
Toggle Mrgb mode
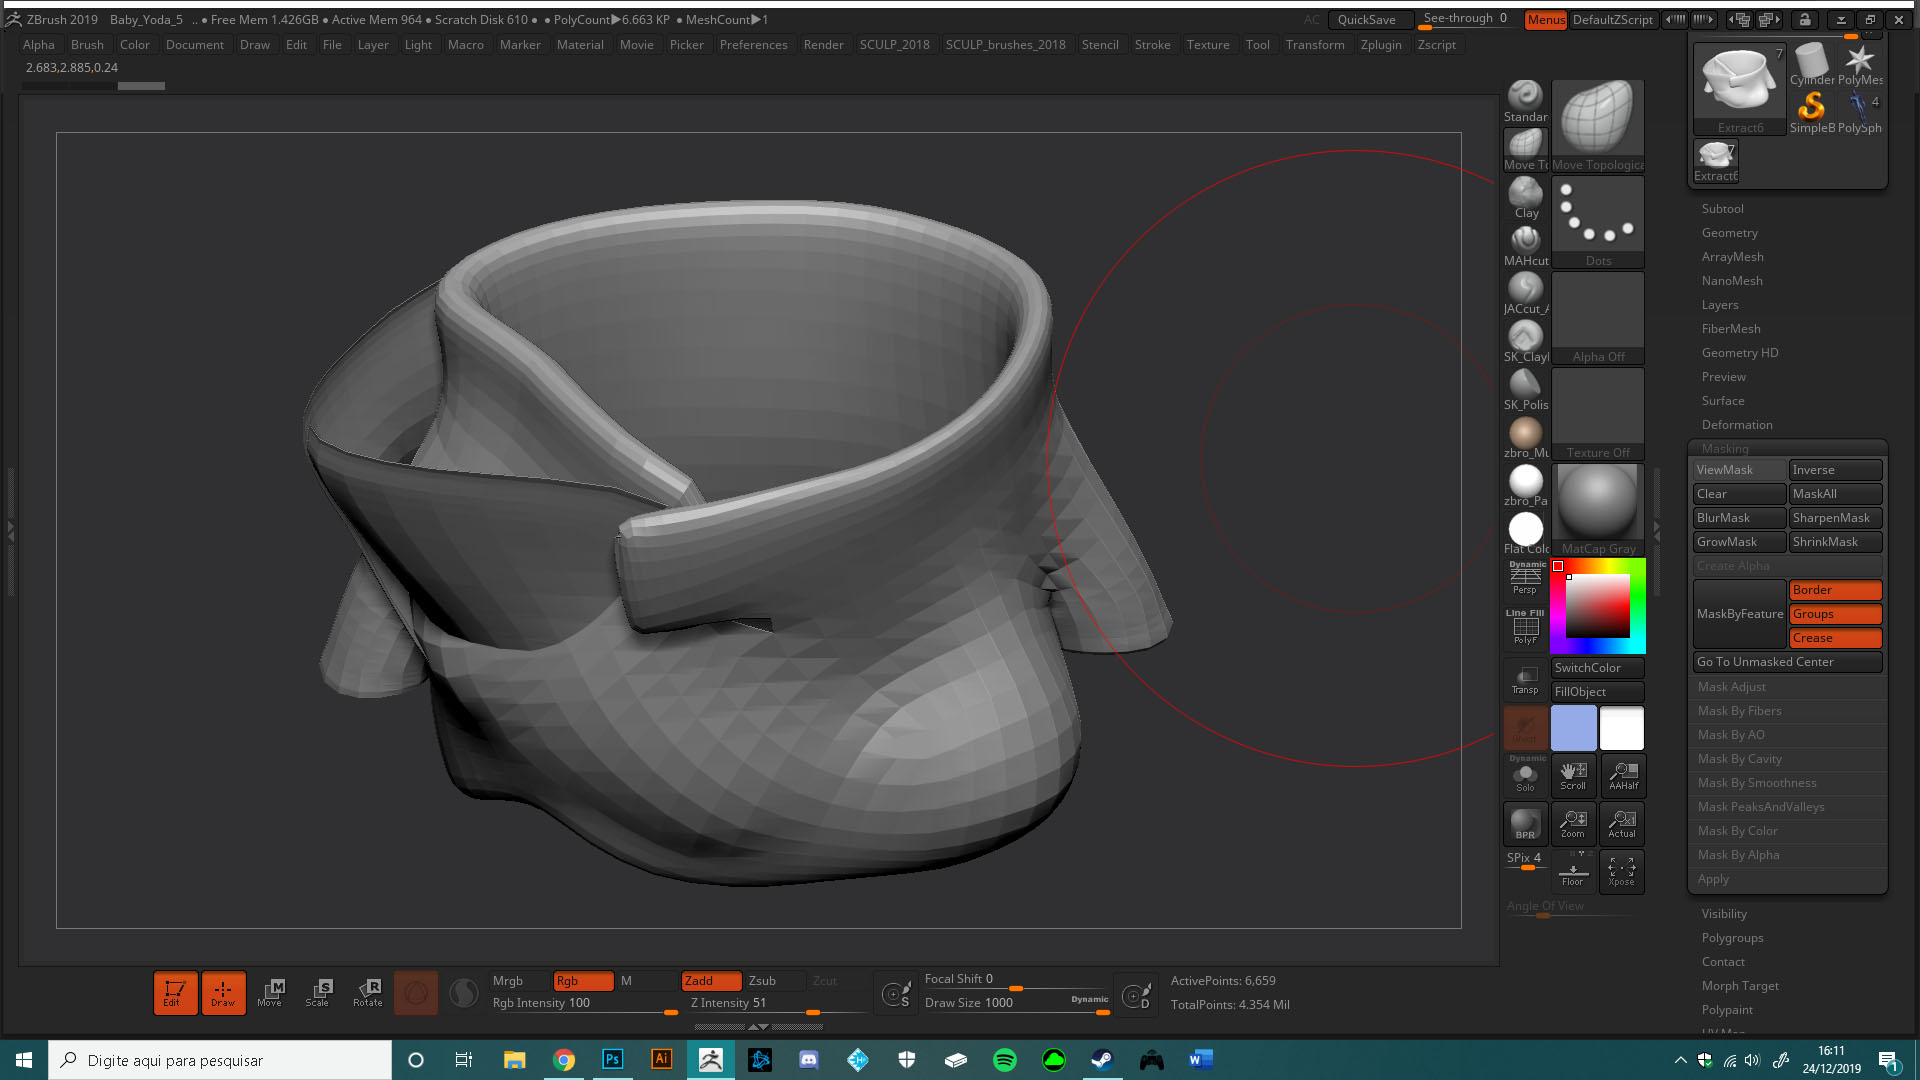pyautogui.click(x=519, y=981)
